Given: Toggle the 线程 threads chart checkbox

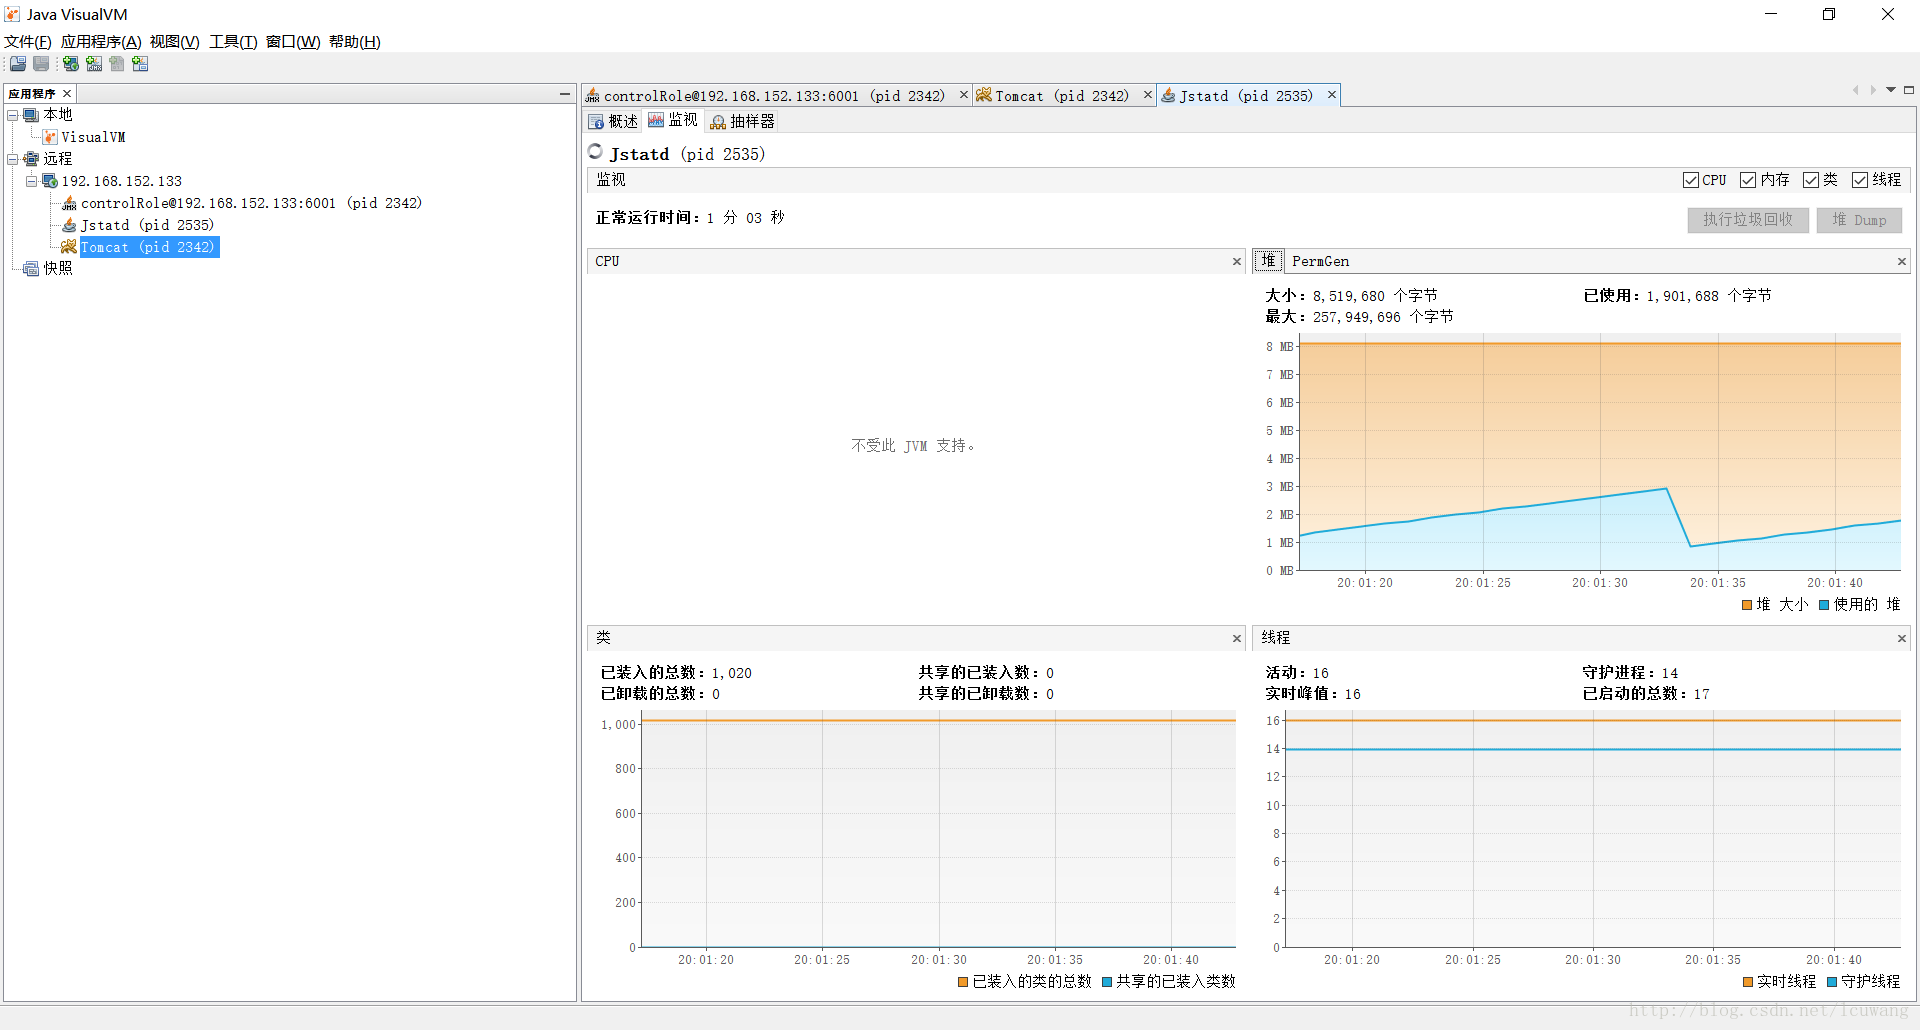Looking at the screenshot, I should click(1860, 180).
